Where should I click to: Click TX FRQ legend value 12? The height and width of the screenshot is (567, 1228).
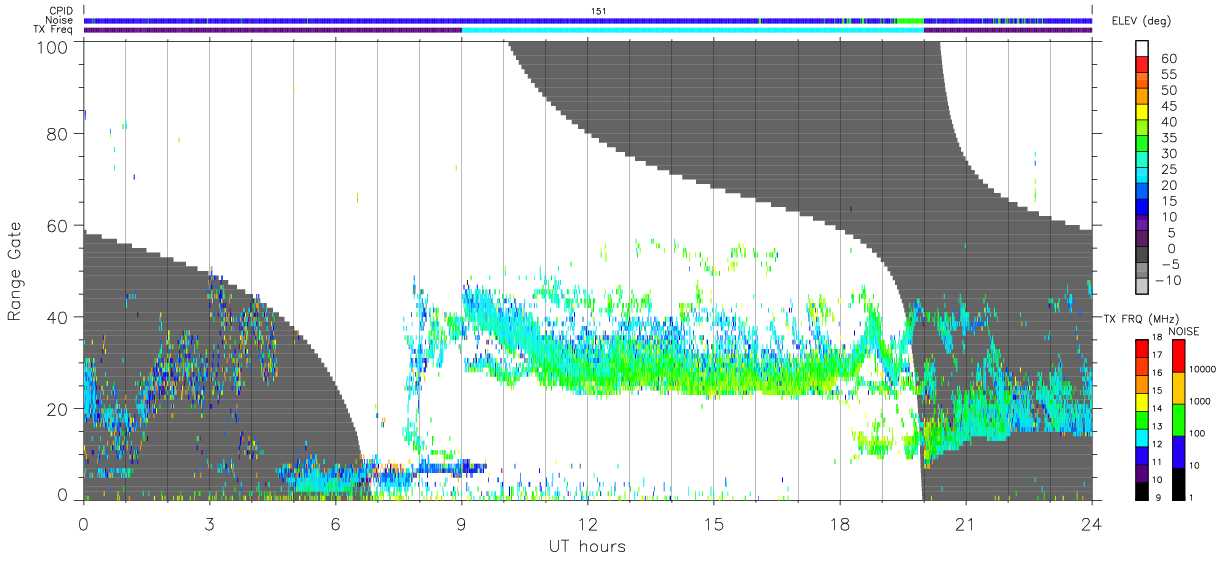point(1156,443)
